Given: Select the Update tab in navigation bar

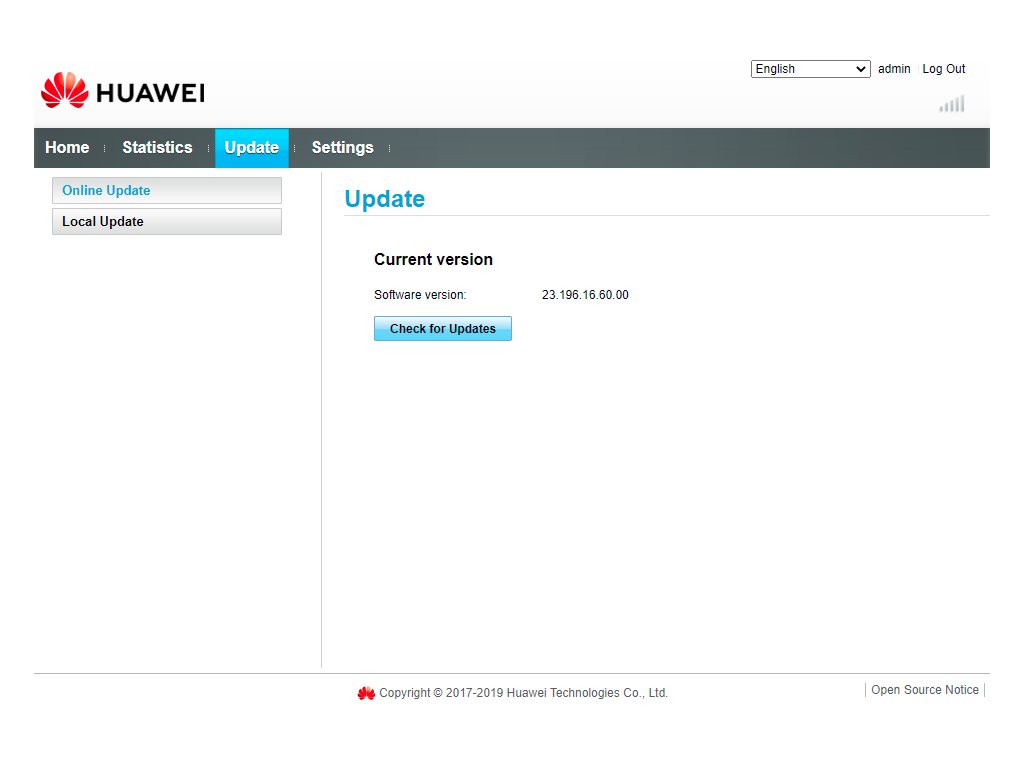Looking at the screenshot, I should (251, 148).
